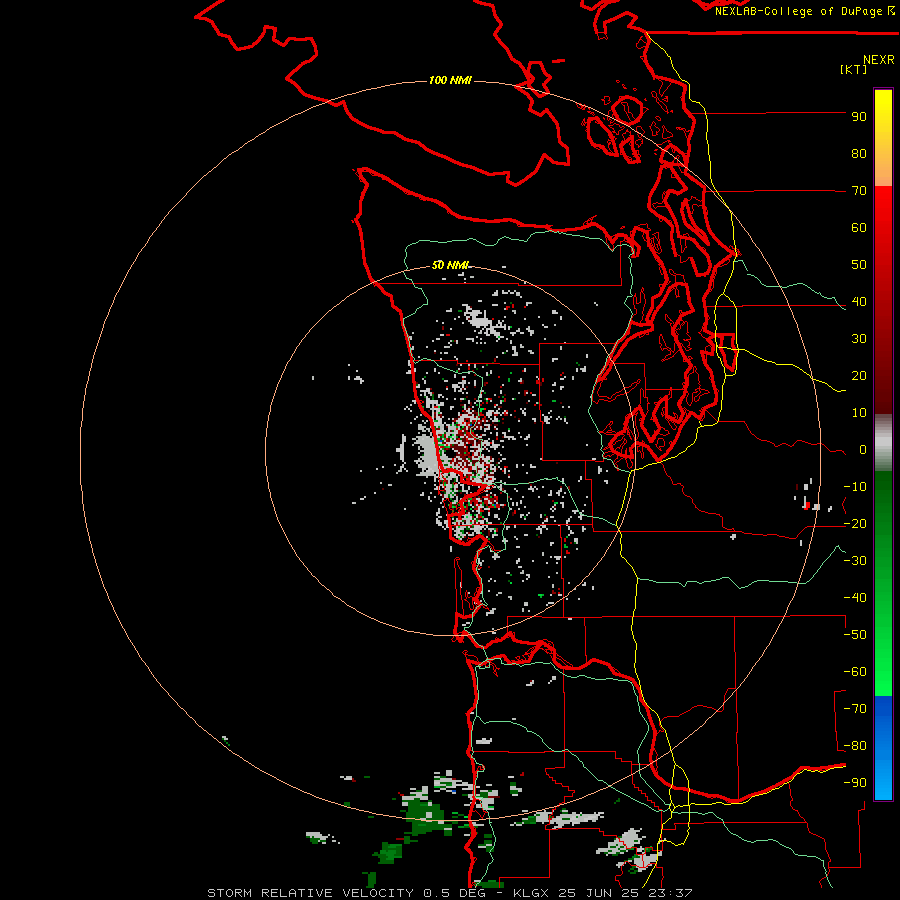Screen dimensions: 900x900
Task: Click the positive 50 knot scale label
Action: 859,265
